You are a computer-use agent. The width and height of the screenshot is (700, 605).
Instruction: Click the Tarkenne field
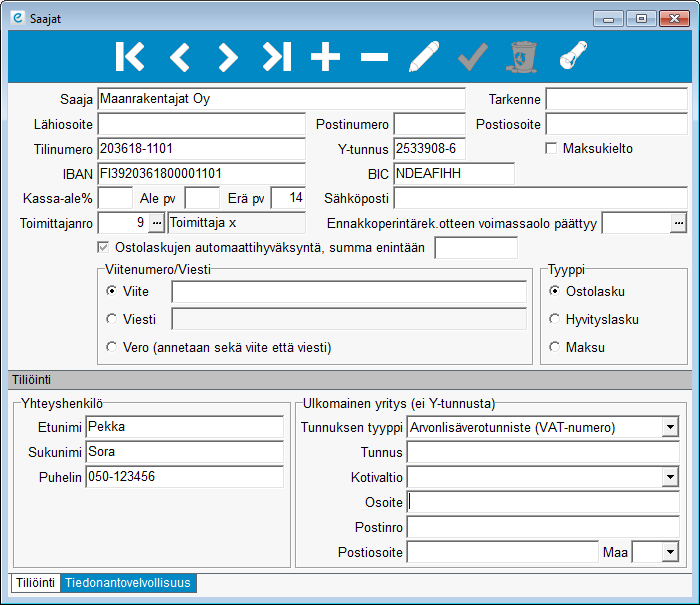point(617,99)
